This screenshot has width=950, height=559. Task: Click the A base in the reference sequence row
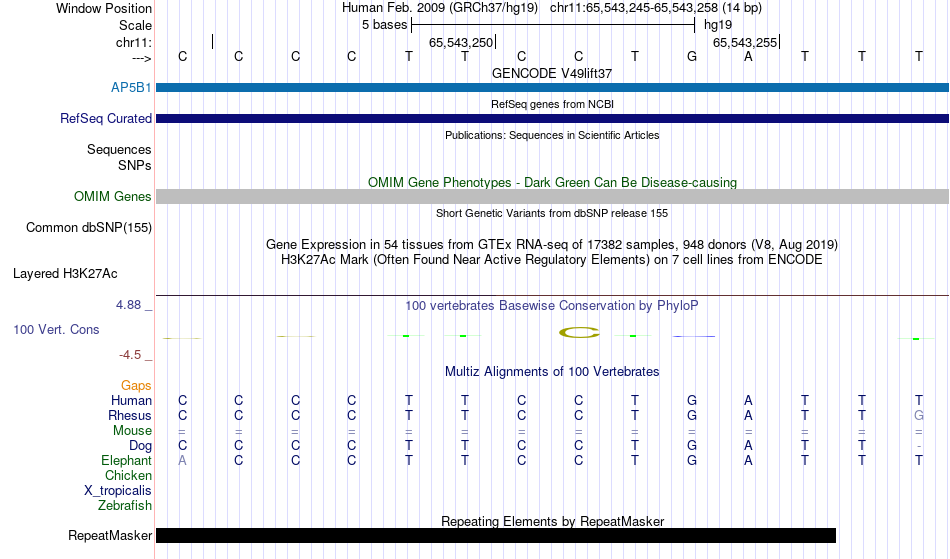click(x=748, y=57)
